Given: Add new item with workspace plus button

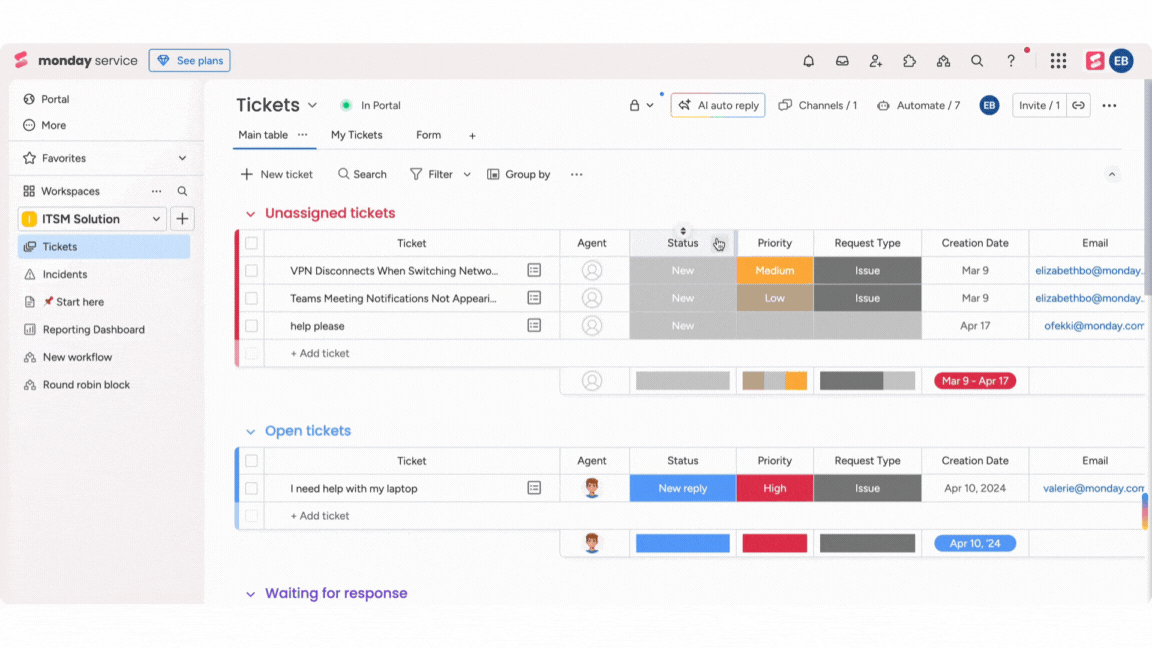Looking at the screenshot, I should click(x=182, y=219).
